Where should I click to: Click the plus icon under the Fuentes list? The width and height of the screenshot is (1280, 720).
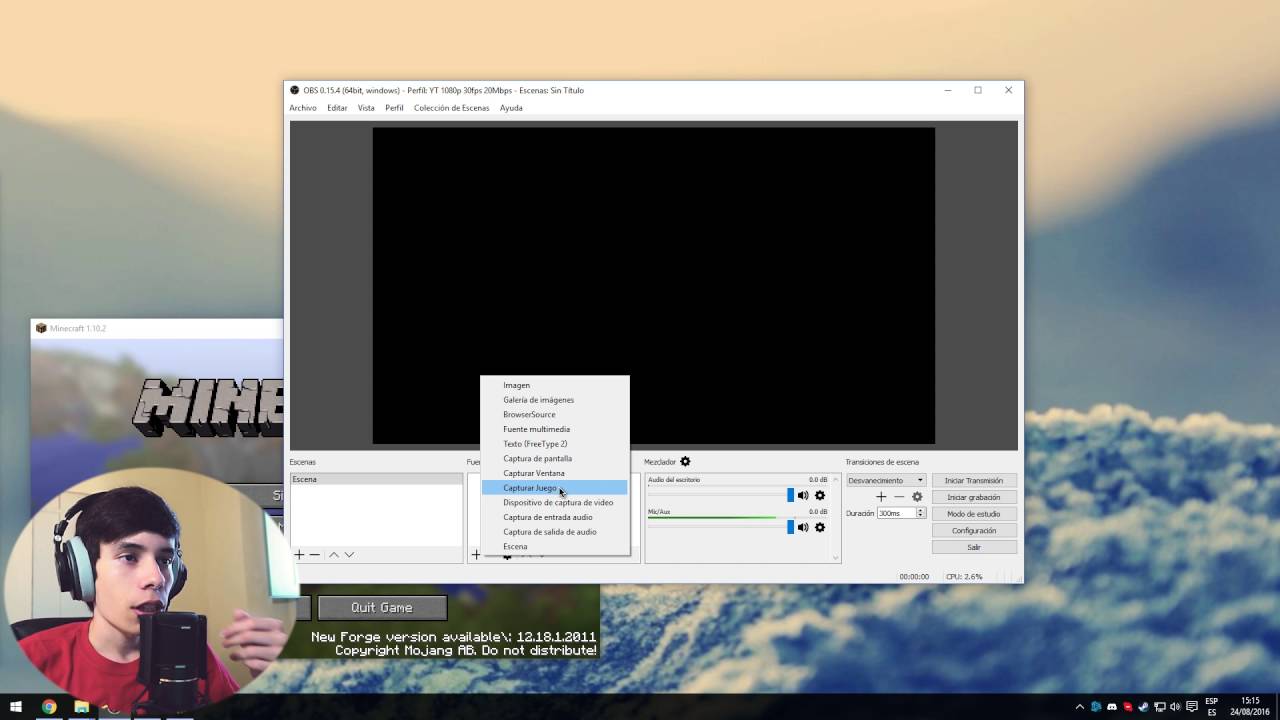click(476, 554)
